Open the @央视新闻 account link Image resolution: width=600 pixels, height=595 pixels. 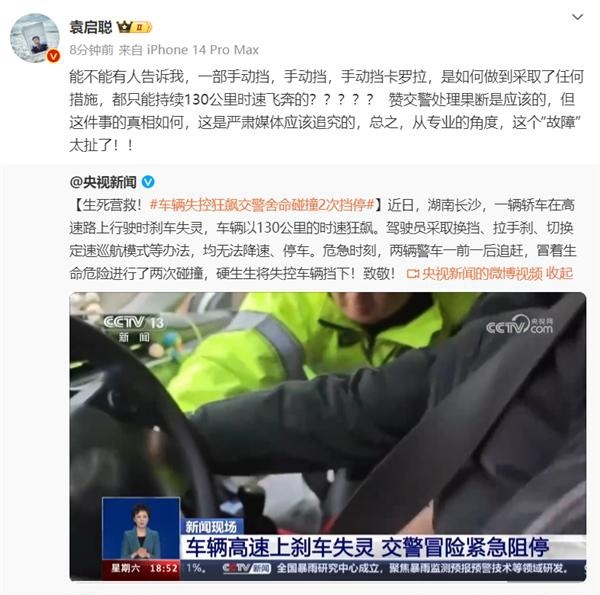[x=103, y=182]
